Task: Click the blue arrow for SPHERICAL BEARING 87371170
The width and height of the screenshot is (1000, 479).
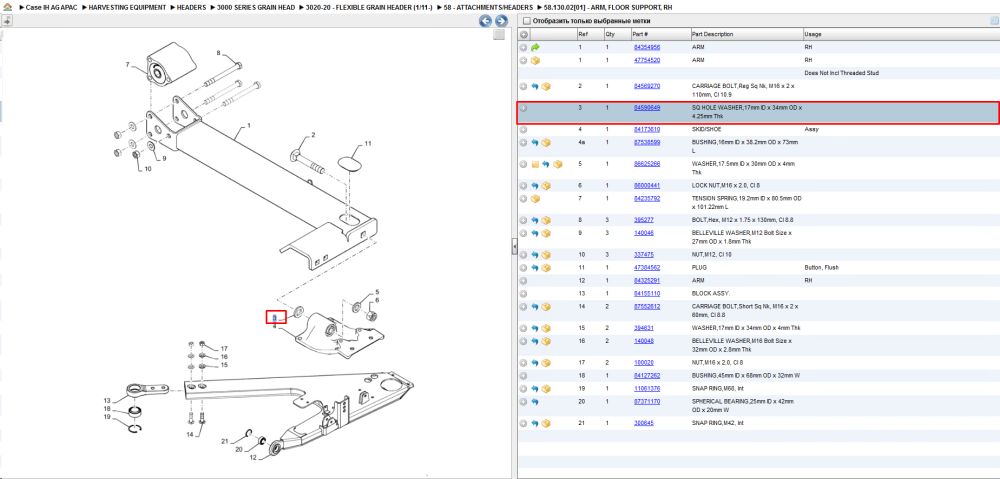Action: click(x=535, y=402)
